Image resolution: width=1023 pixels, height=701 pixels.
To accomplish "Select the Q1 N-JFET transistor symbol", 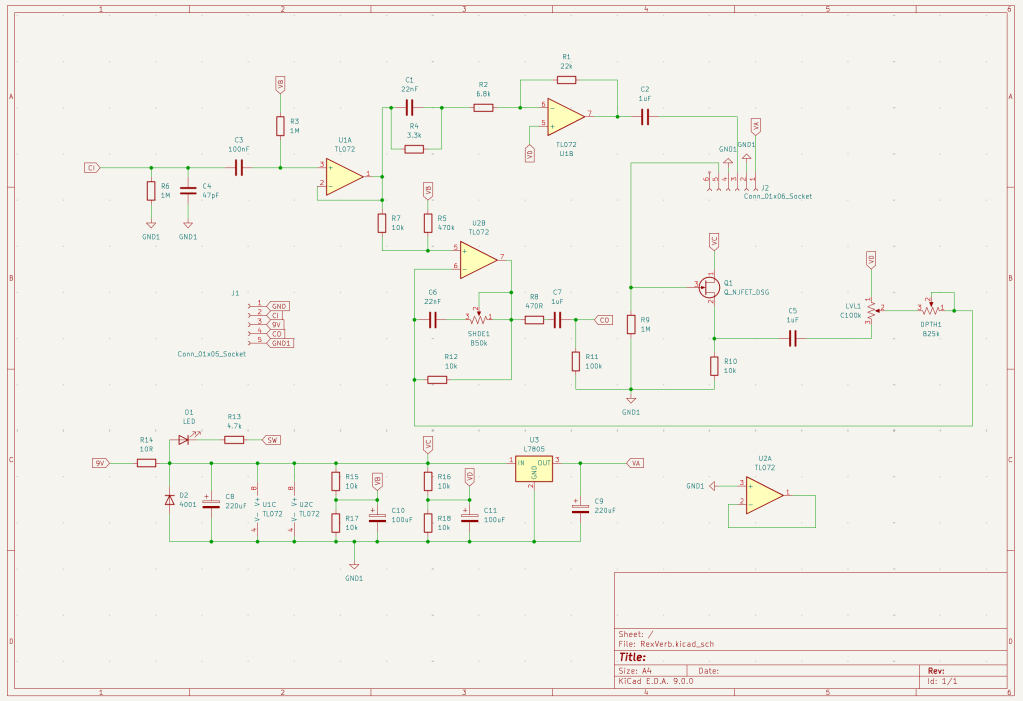I will (711, 287).
